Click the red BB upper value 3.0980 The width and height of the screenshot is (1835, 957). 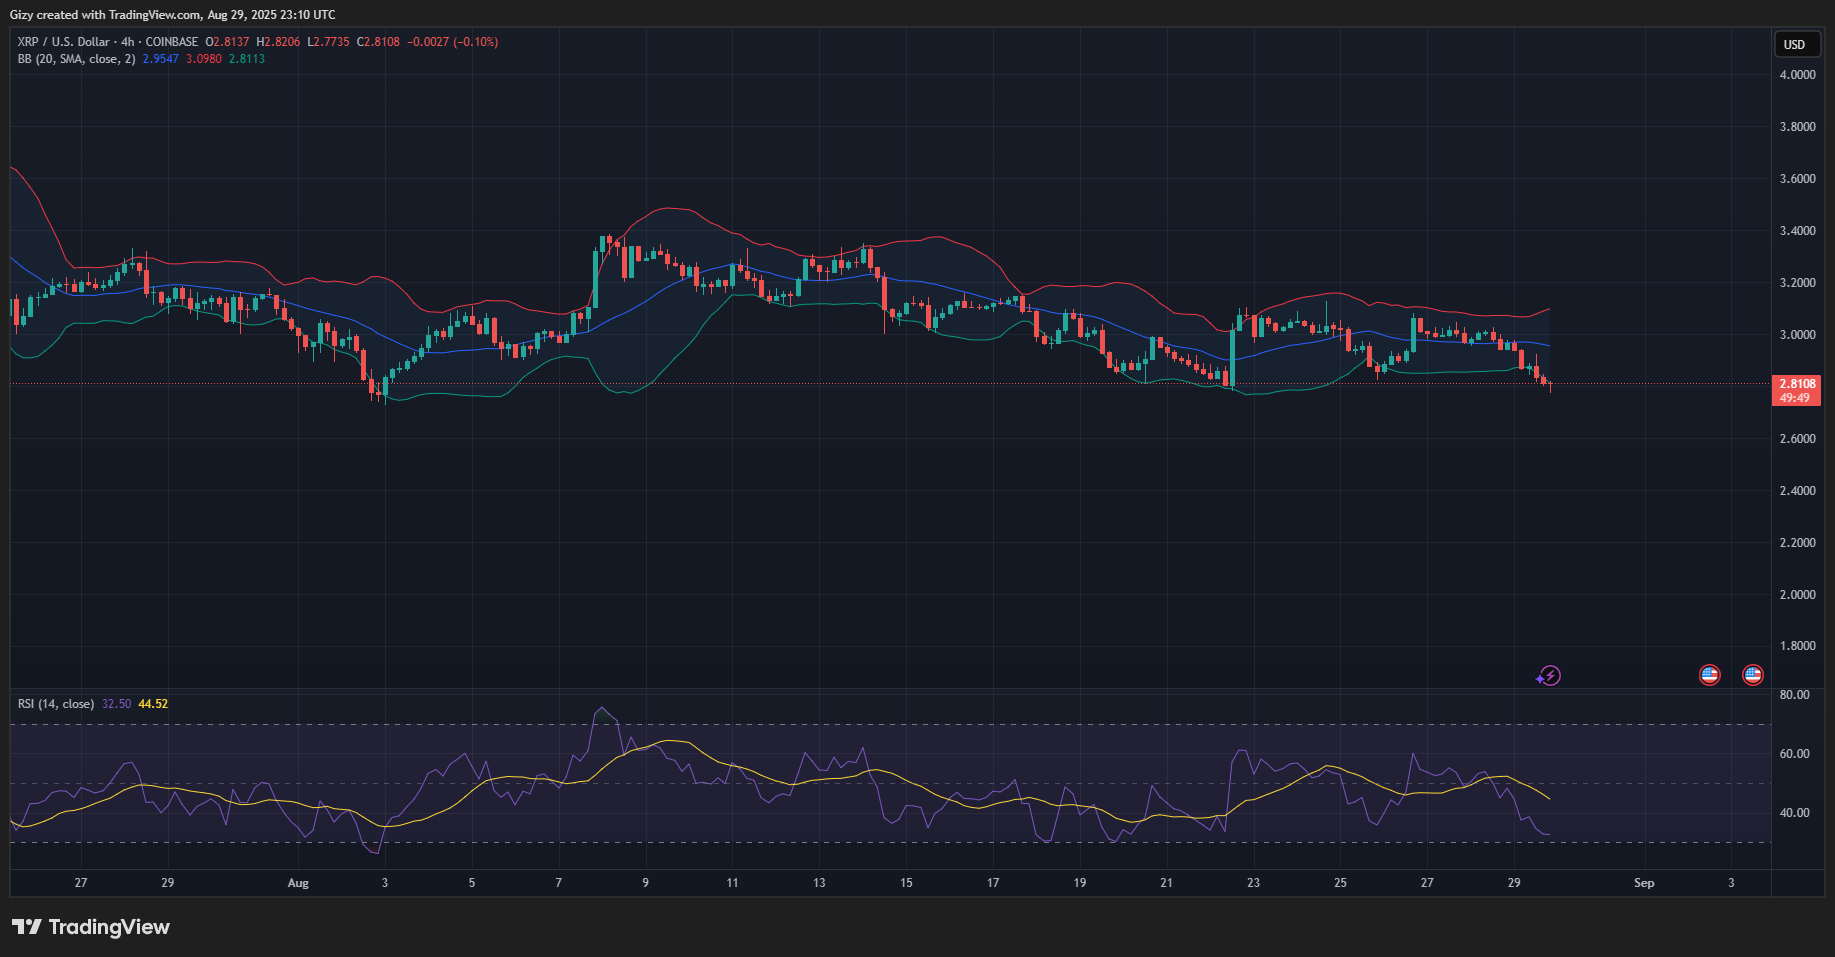(204, 59)
